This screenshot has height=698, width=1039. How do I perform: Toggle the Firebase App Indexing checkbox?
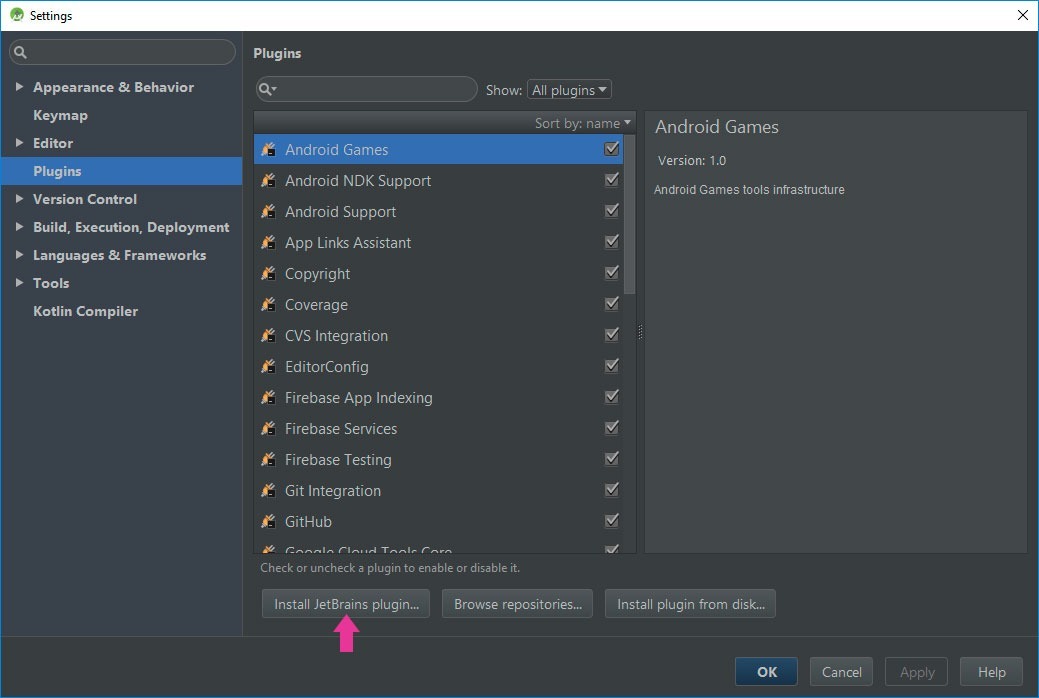tap(612, 396)
